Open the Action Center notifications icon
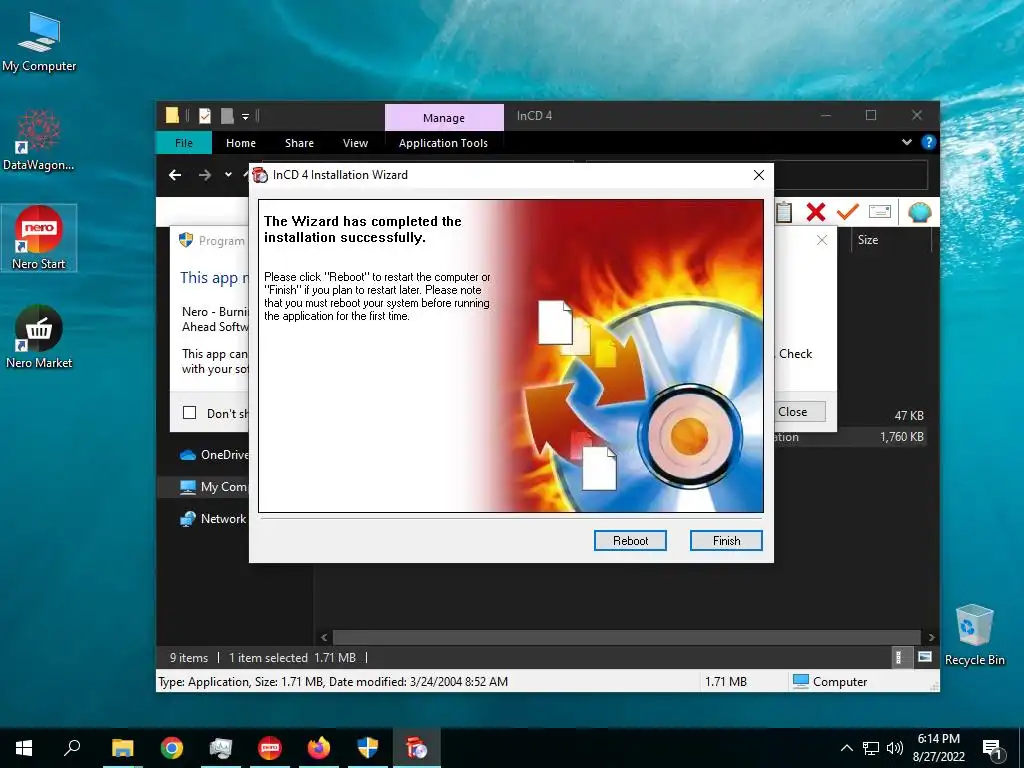Screen dimensions: 1024x768 click(993, 750)
